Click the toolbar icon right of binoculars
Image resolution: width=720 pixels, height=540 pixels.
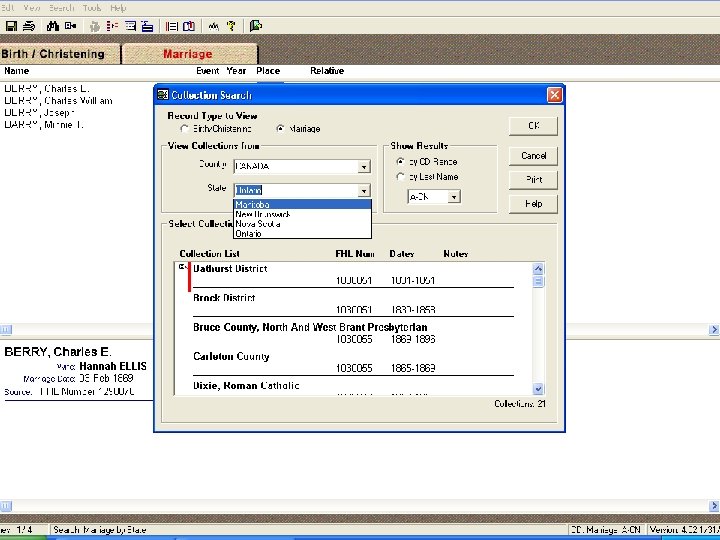click(x=70, y=26)
